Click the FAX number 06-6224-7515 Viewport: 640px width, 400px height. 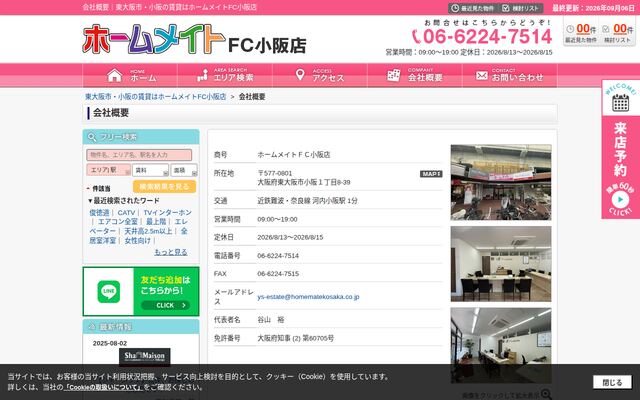tap(278, 274)
